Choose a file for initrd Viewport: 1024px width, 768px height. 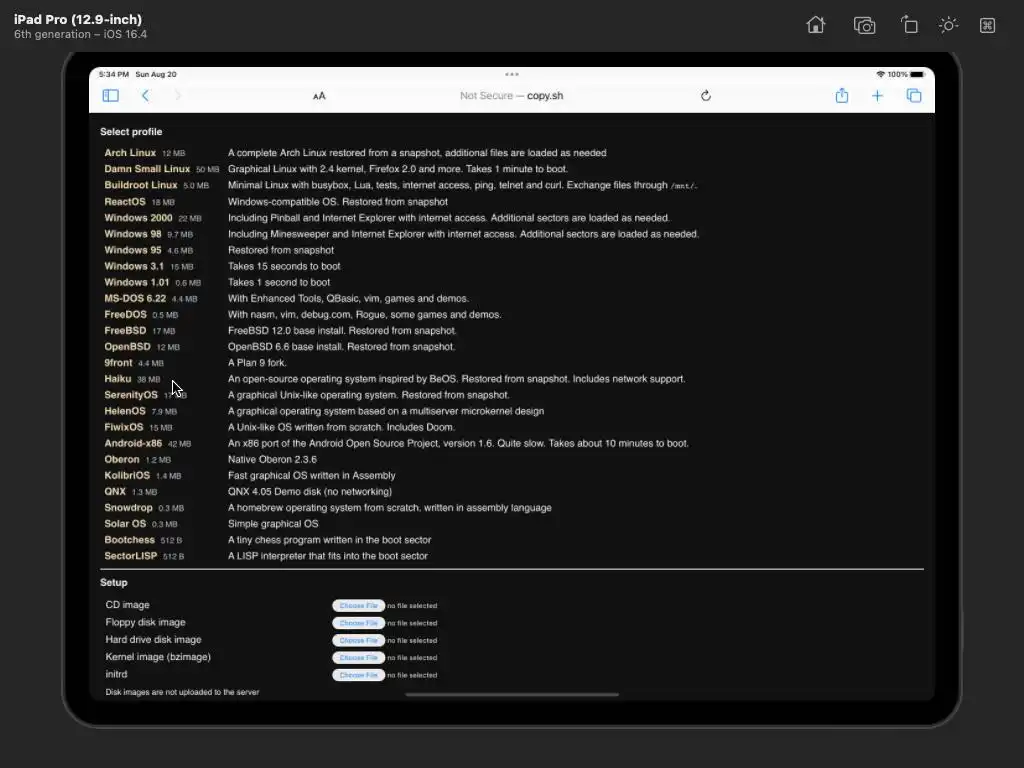pyautogui.click(x=359, y=675)
